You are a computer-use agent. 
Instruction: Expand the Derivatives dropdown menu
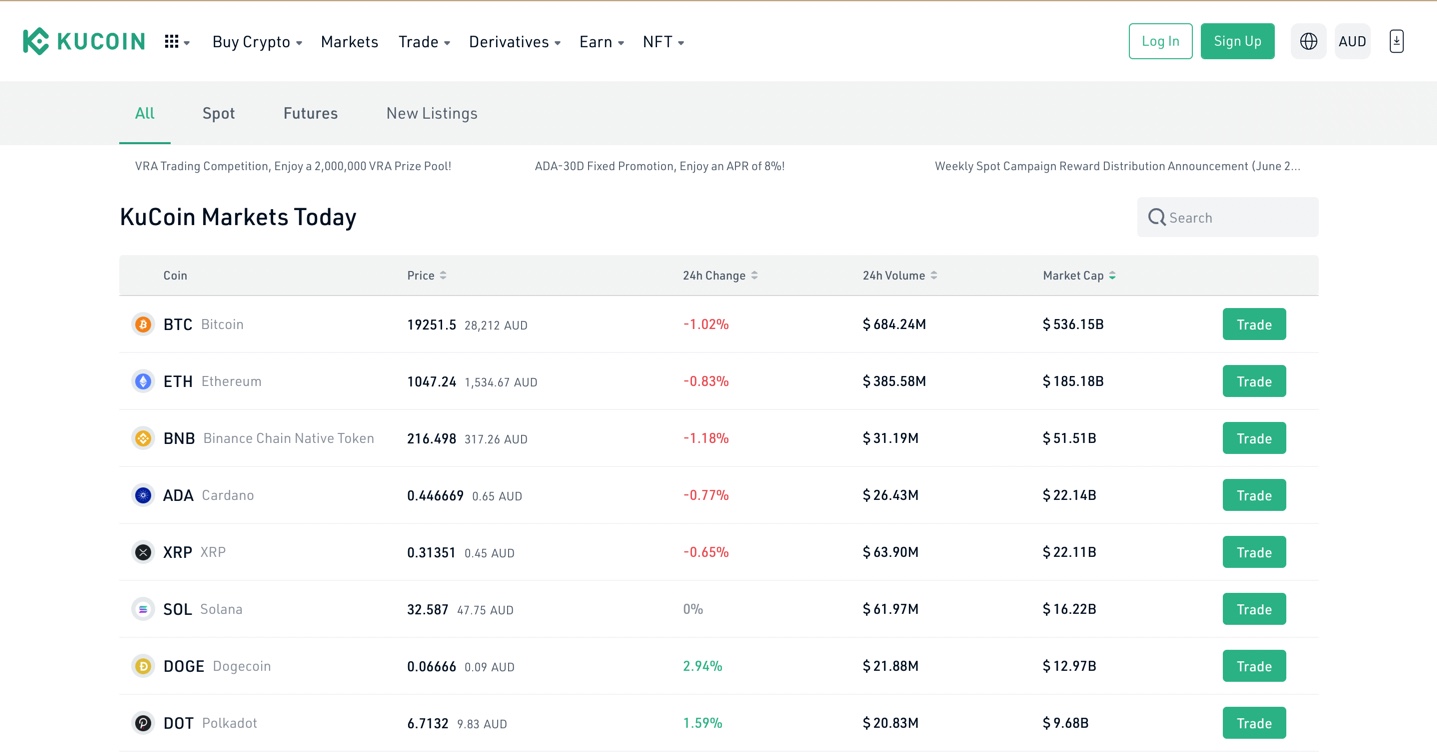point(514,42)
